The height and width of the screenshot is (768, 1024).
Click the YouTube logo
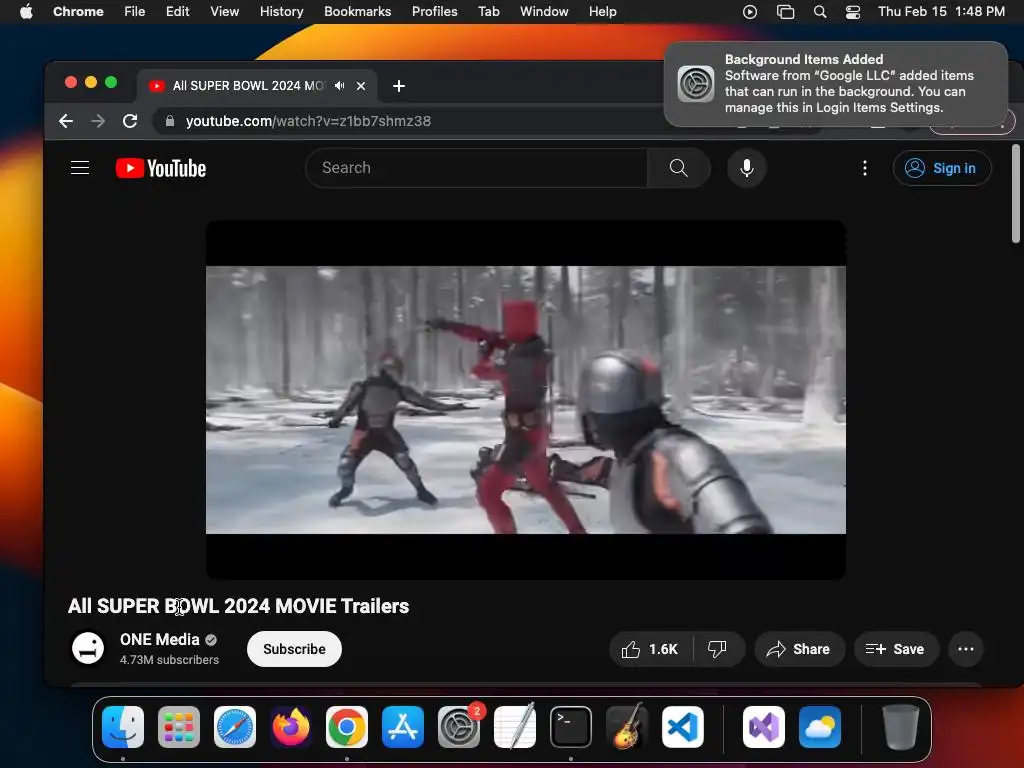pos(161,168)
